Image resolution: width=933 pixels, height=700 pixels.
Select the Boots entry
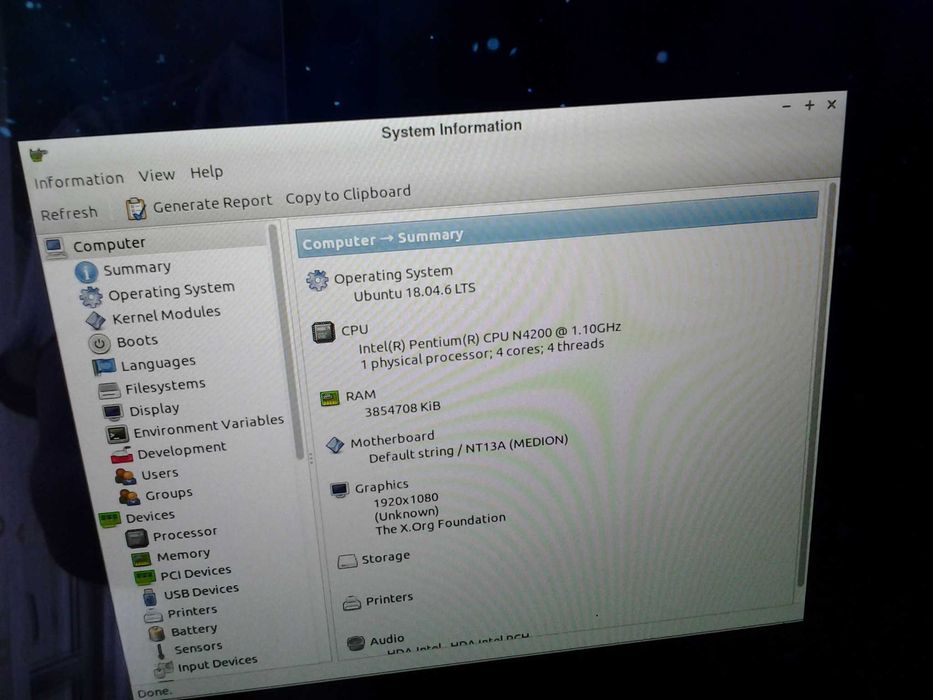pos(137,341)
